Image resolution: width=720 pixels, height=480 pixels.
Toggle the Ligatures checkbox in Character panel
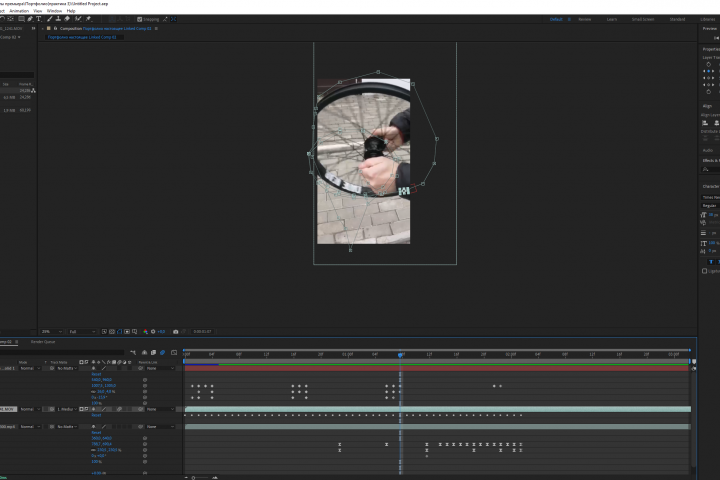[x=704, y=271]
